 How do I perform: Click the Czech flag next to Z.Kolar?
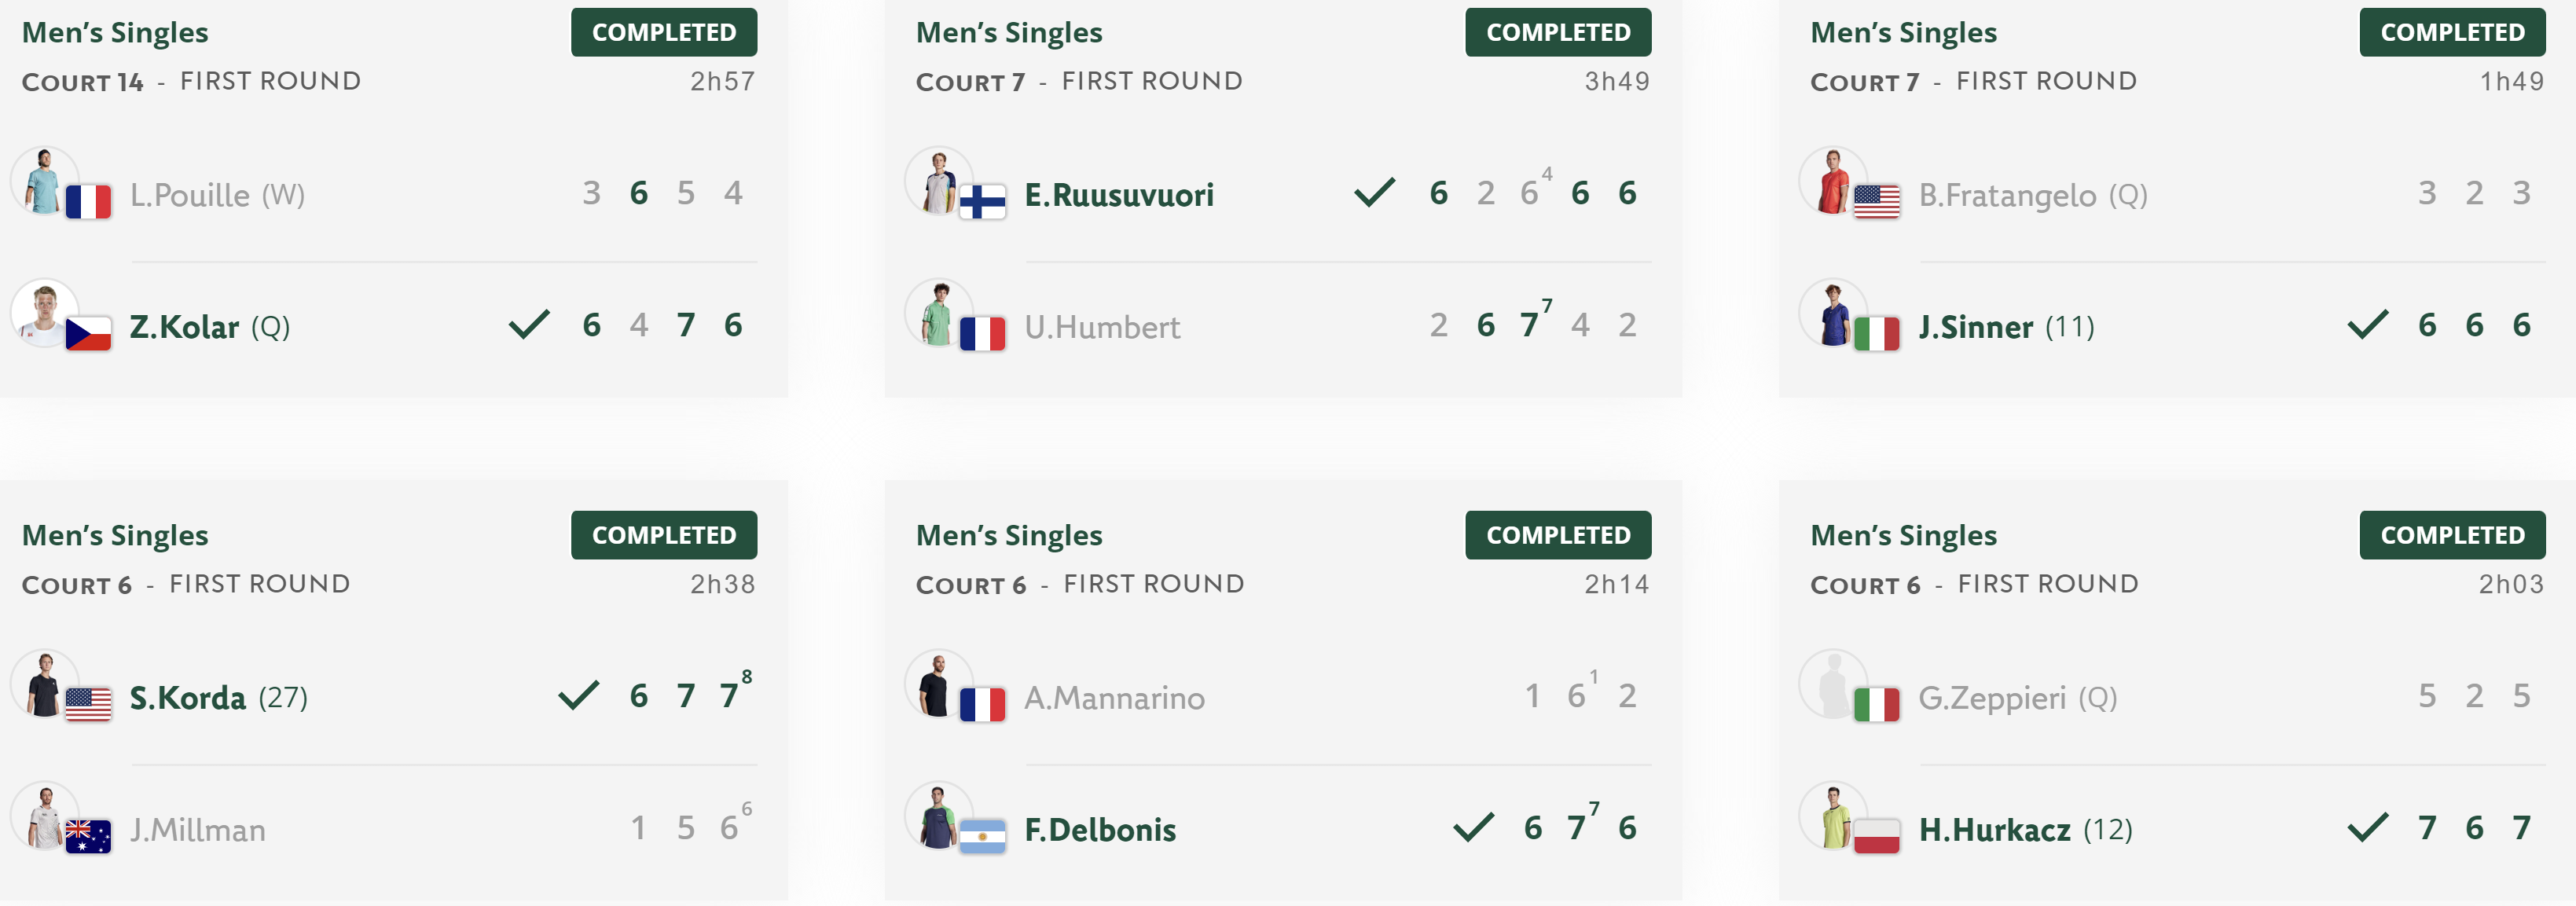click(x=88, y=334)
